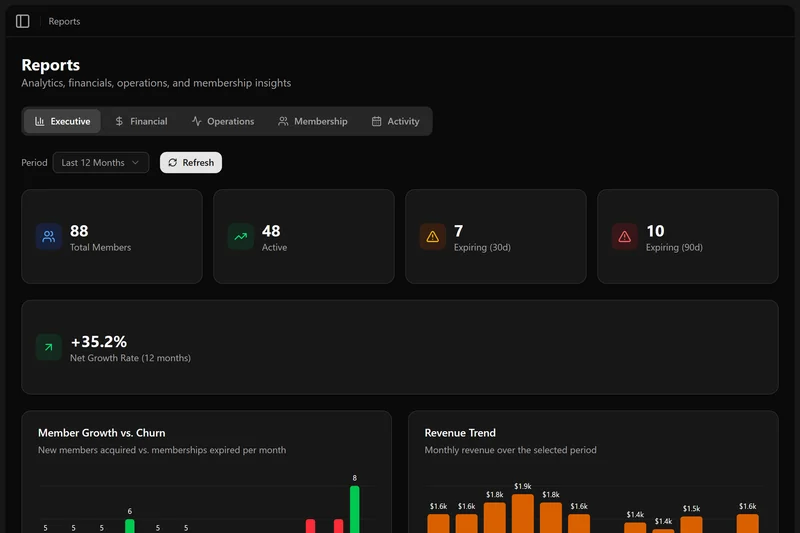The image size is (800, 533).
Task: Click the calendar icon on Activity
Action: pyautogui.click(x=377, y=121)
